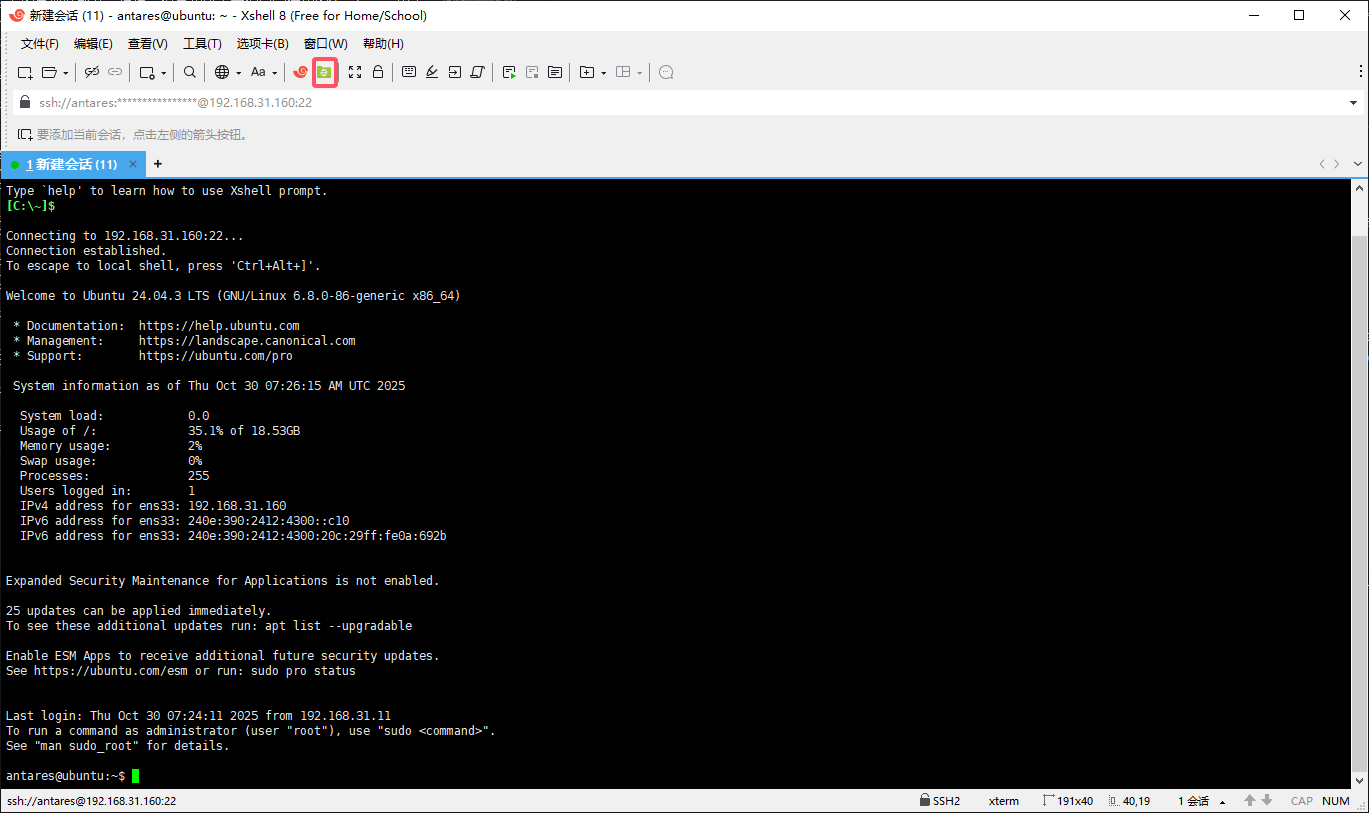Viewport: 1369px width, 813px height.
Task: Open a new session with the new session icon
Action: (23, 72)
